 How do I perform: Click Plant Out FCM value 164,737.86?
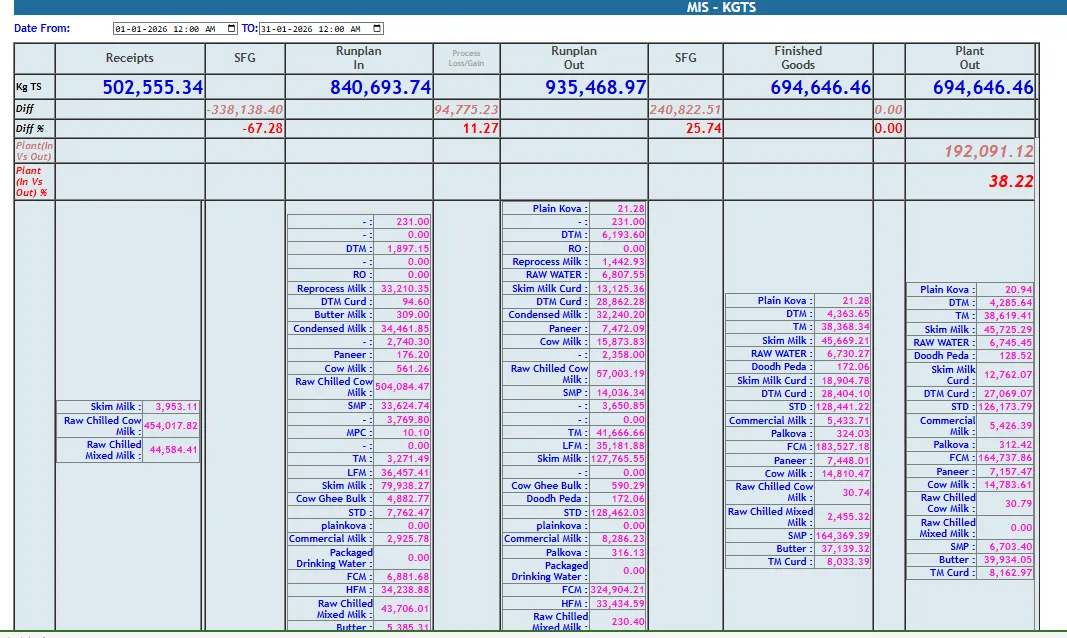pos(1005,458)
